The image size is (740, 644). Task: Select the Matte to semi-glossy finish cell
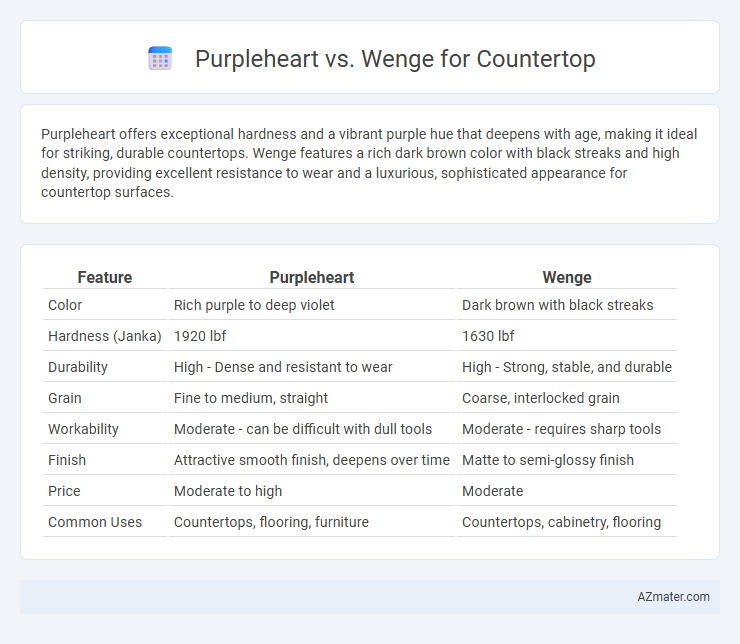[547, 460]
